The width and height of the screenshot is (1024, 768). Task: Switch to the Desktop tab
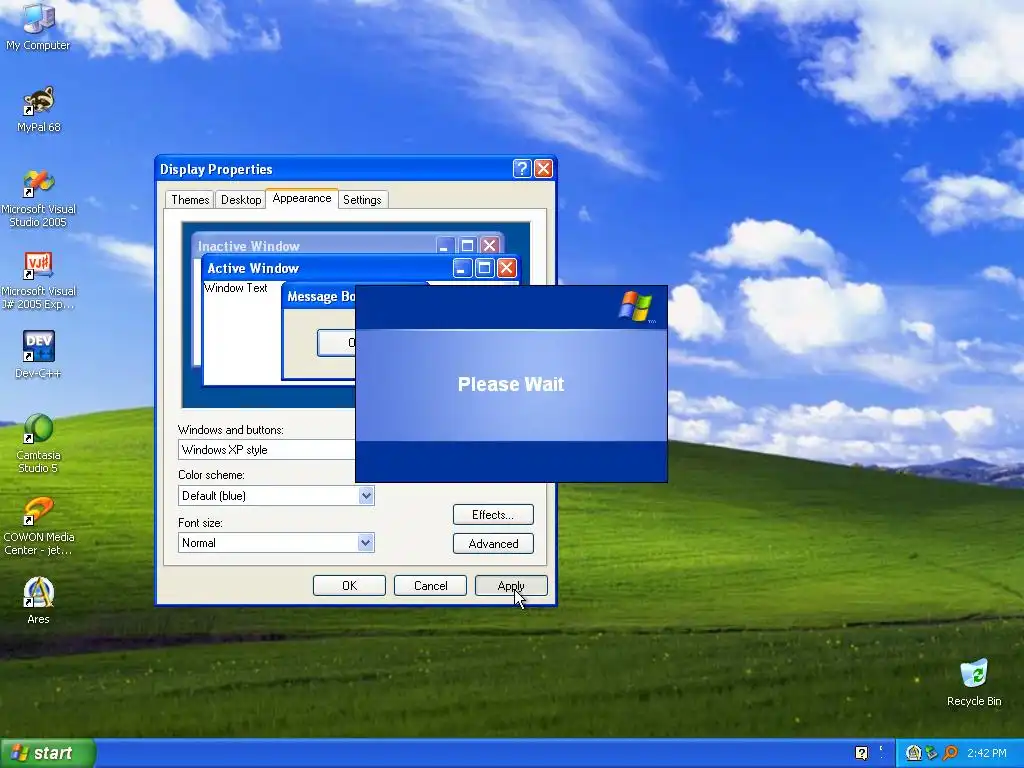241,200
